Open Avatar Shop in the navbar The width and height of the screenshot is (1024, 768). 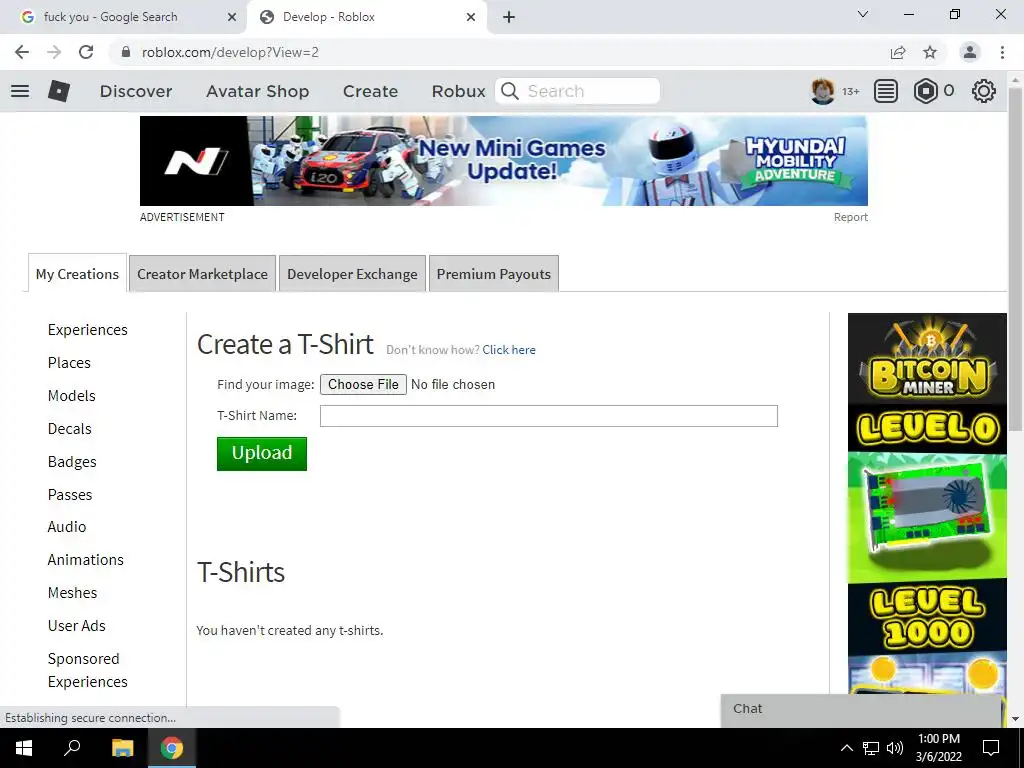pos(257,91)
